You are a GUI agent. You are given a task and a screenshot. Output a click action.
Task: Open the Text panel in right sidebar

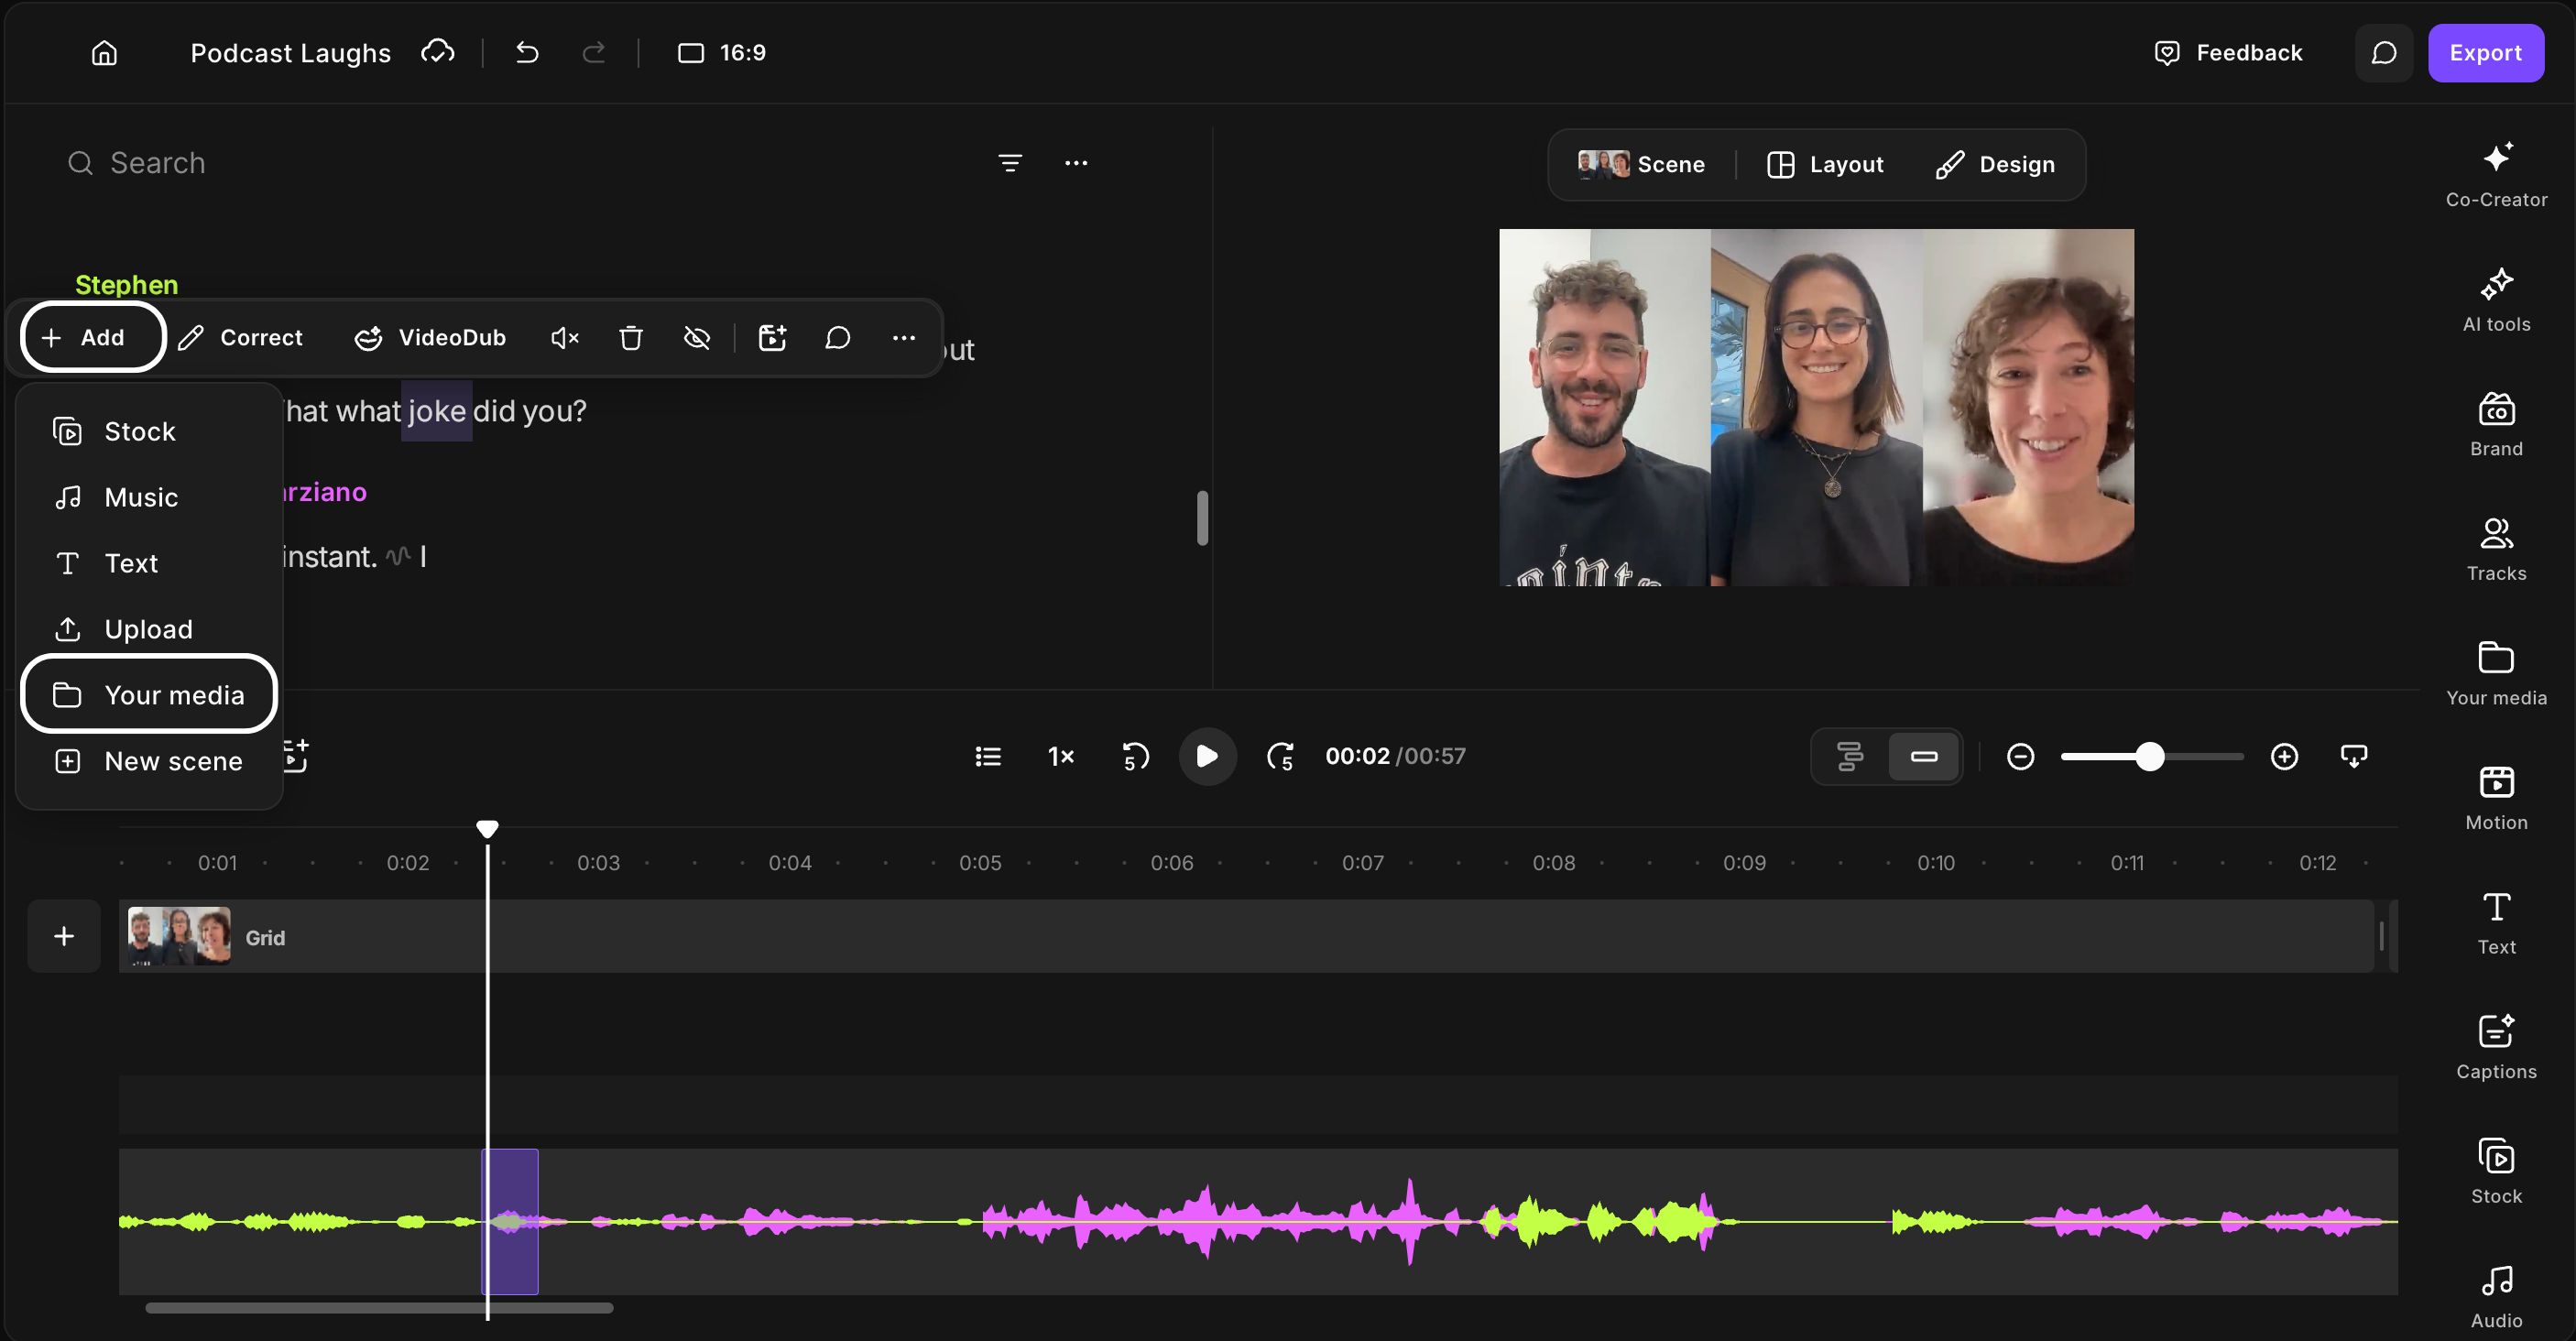click(x=2496, y=922)
